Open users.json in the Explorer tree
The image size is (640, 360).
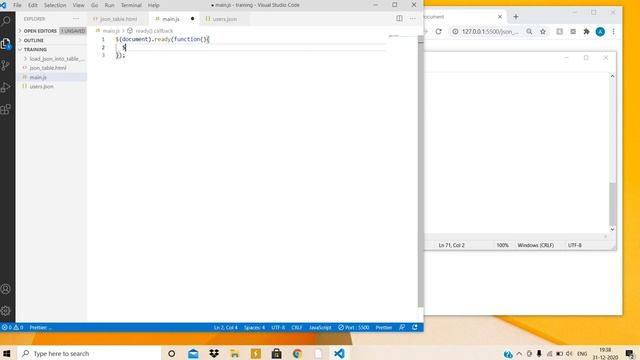(x=42, y=87)
